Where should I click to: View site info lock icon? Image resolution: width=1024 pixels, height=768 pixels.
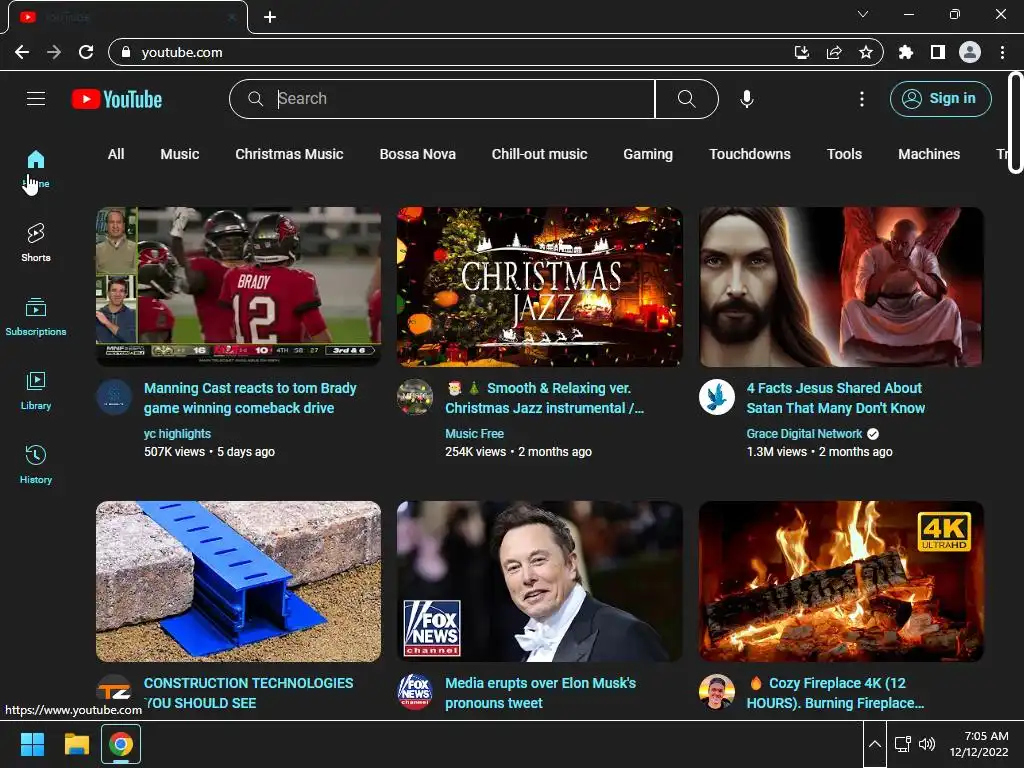point(126,52)
